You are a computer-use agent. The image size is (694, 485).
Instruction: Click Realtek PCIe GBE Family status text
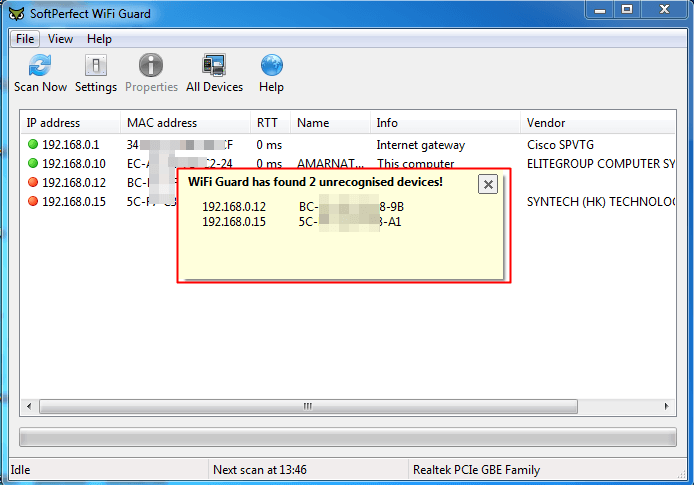[476, 470]
